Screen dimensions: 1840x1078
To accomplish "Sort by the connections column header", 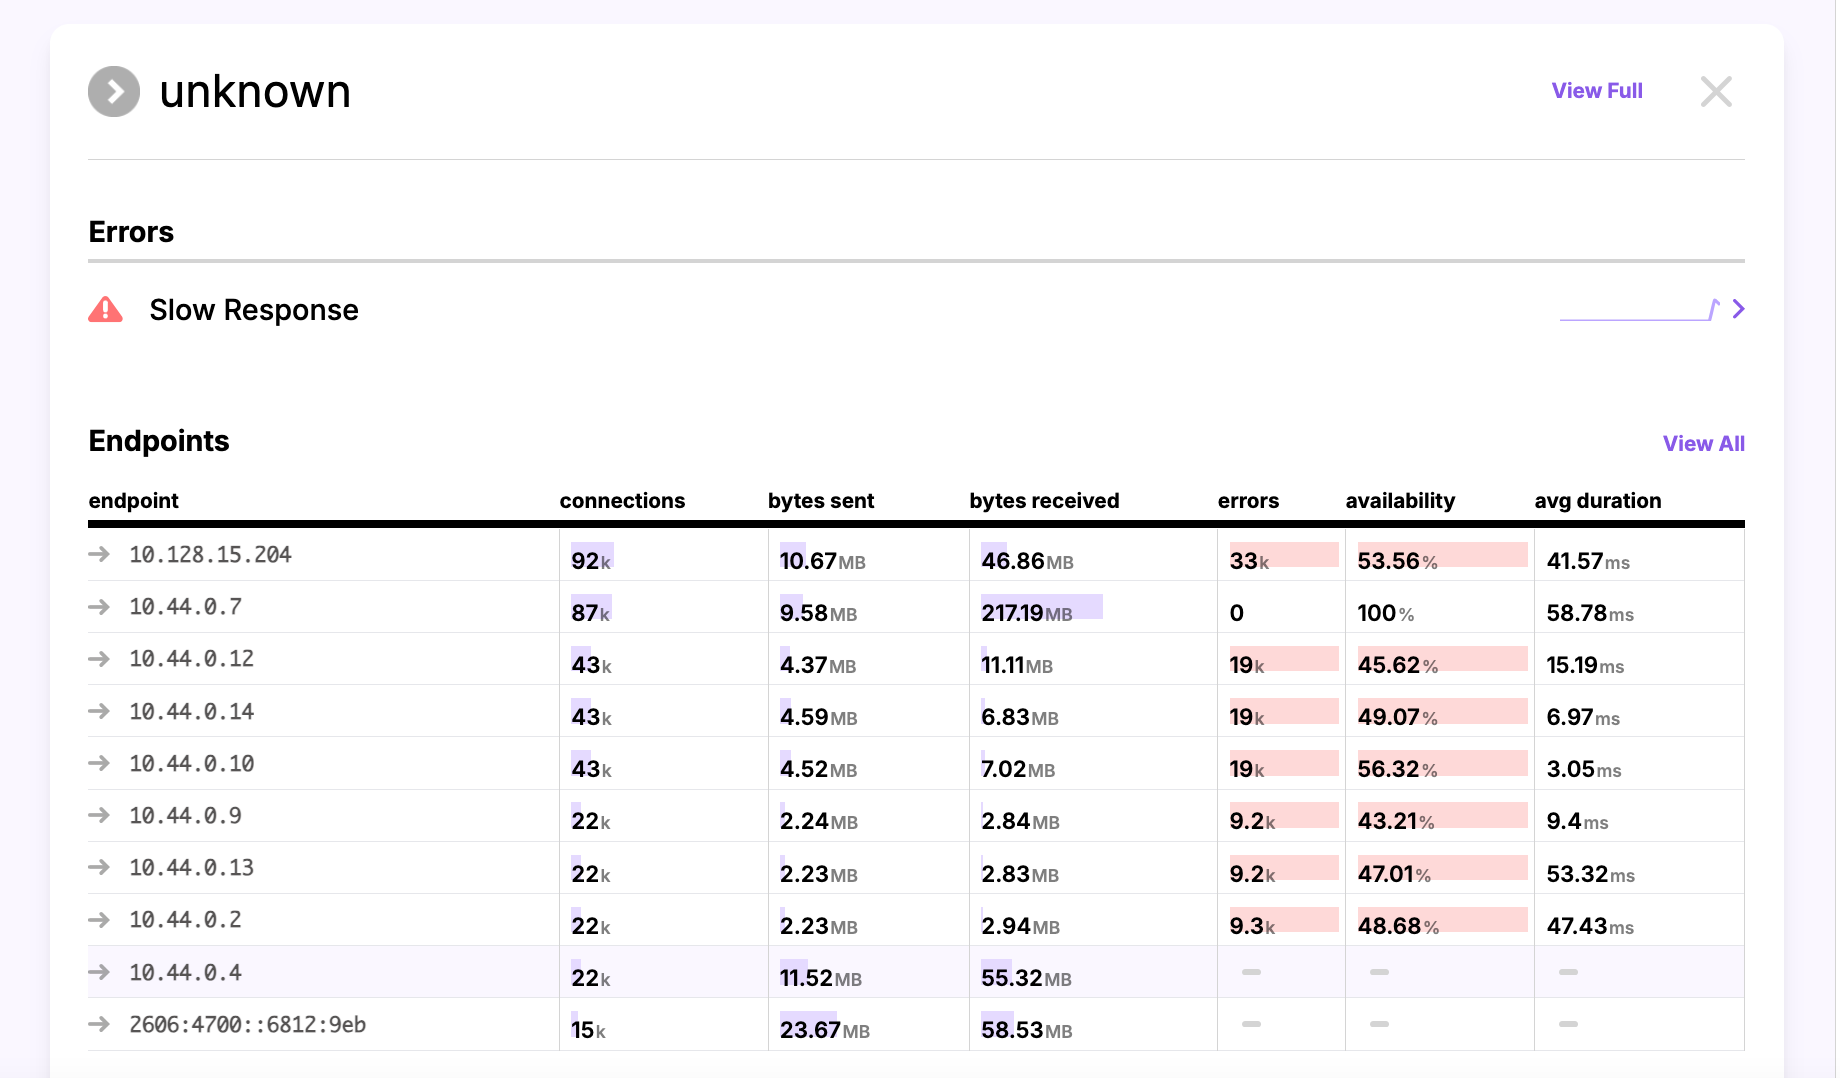I will (x=622, y=501).
